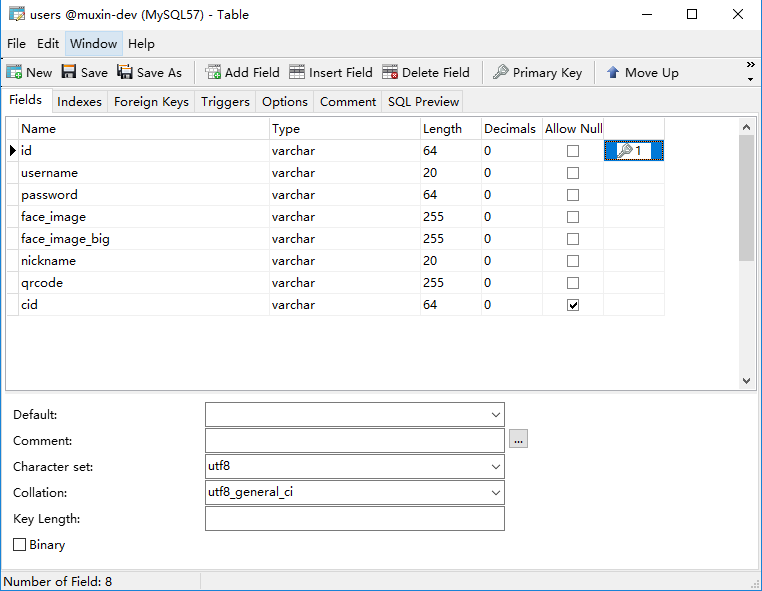Click into the Comment input field

click(x=355, y=440)
